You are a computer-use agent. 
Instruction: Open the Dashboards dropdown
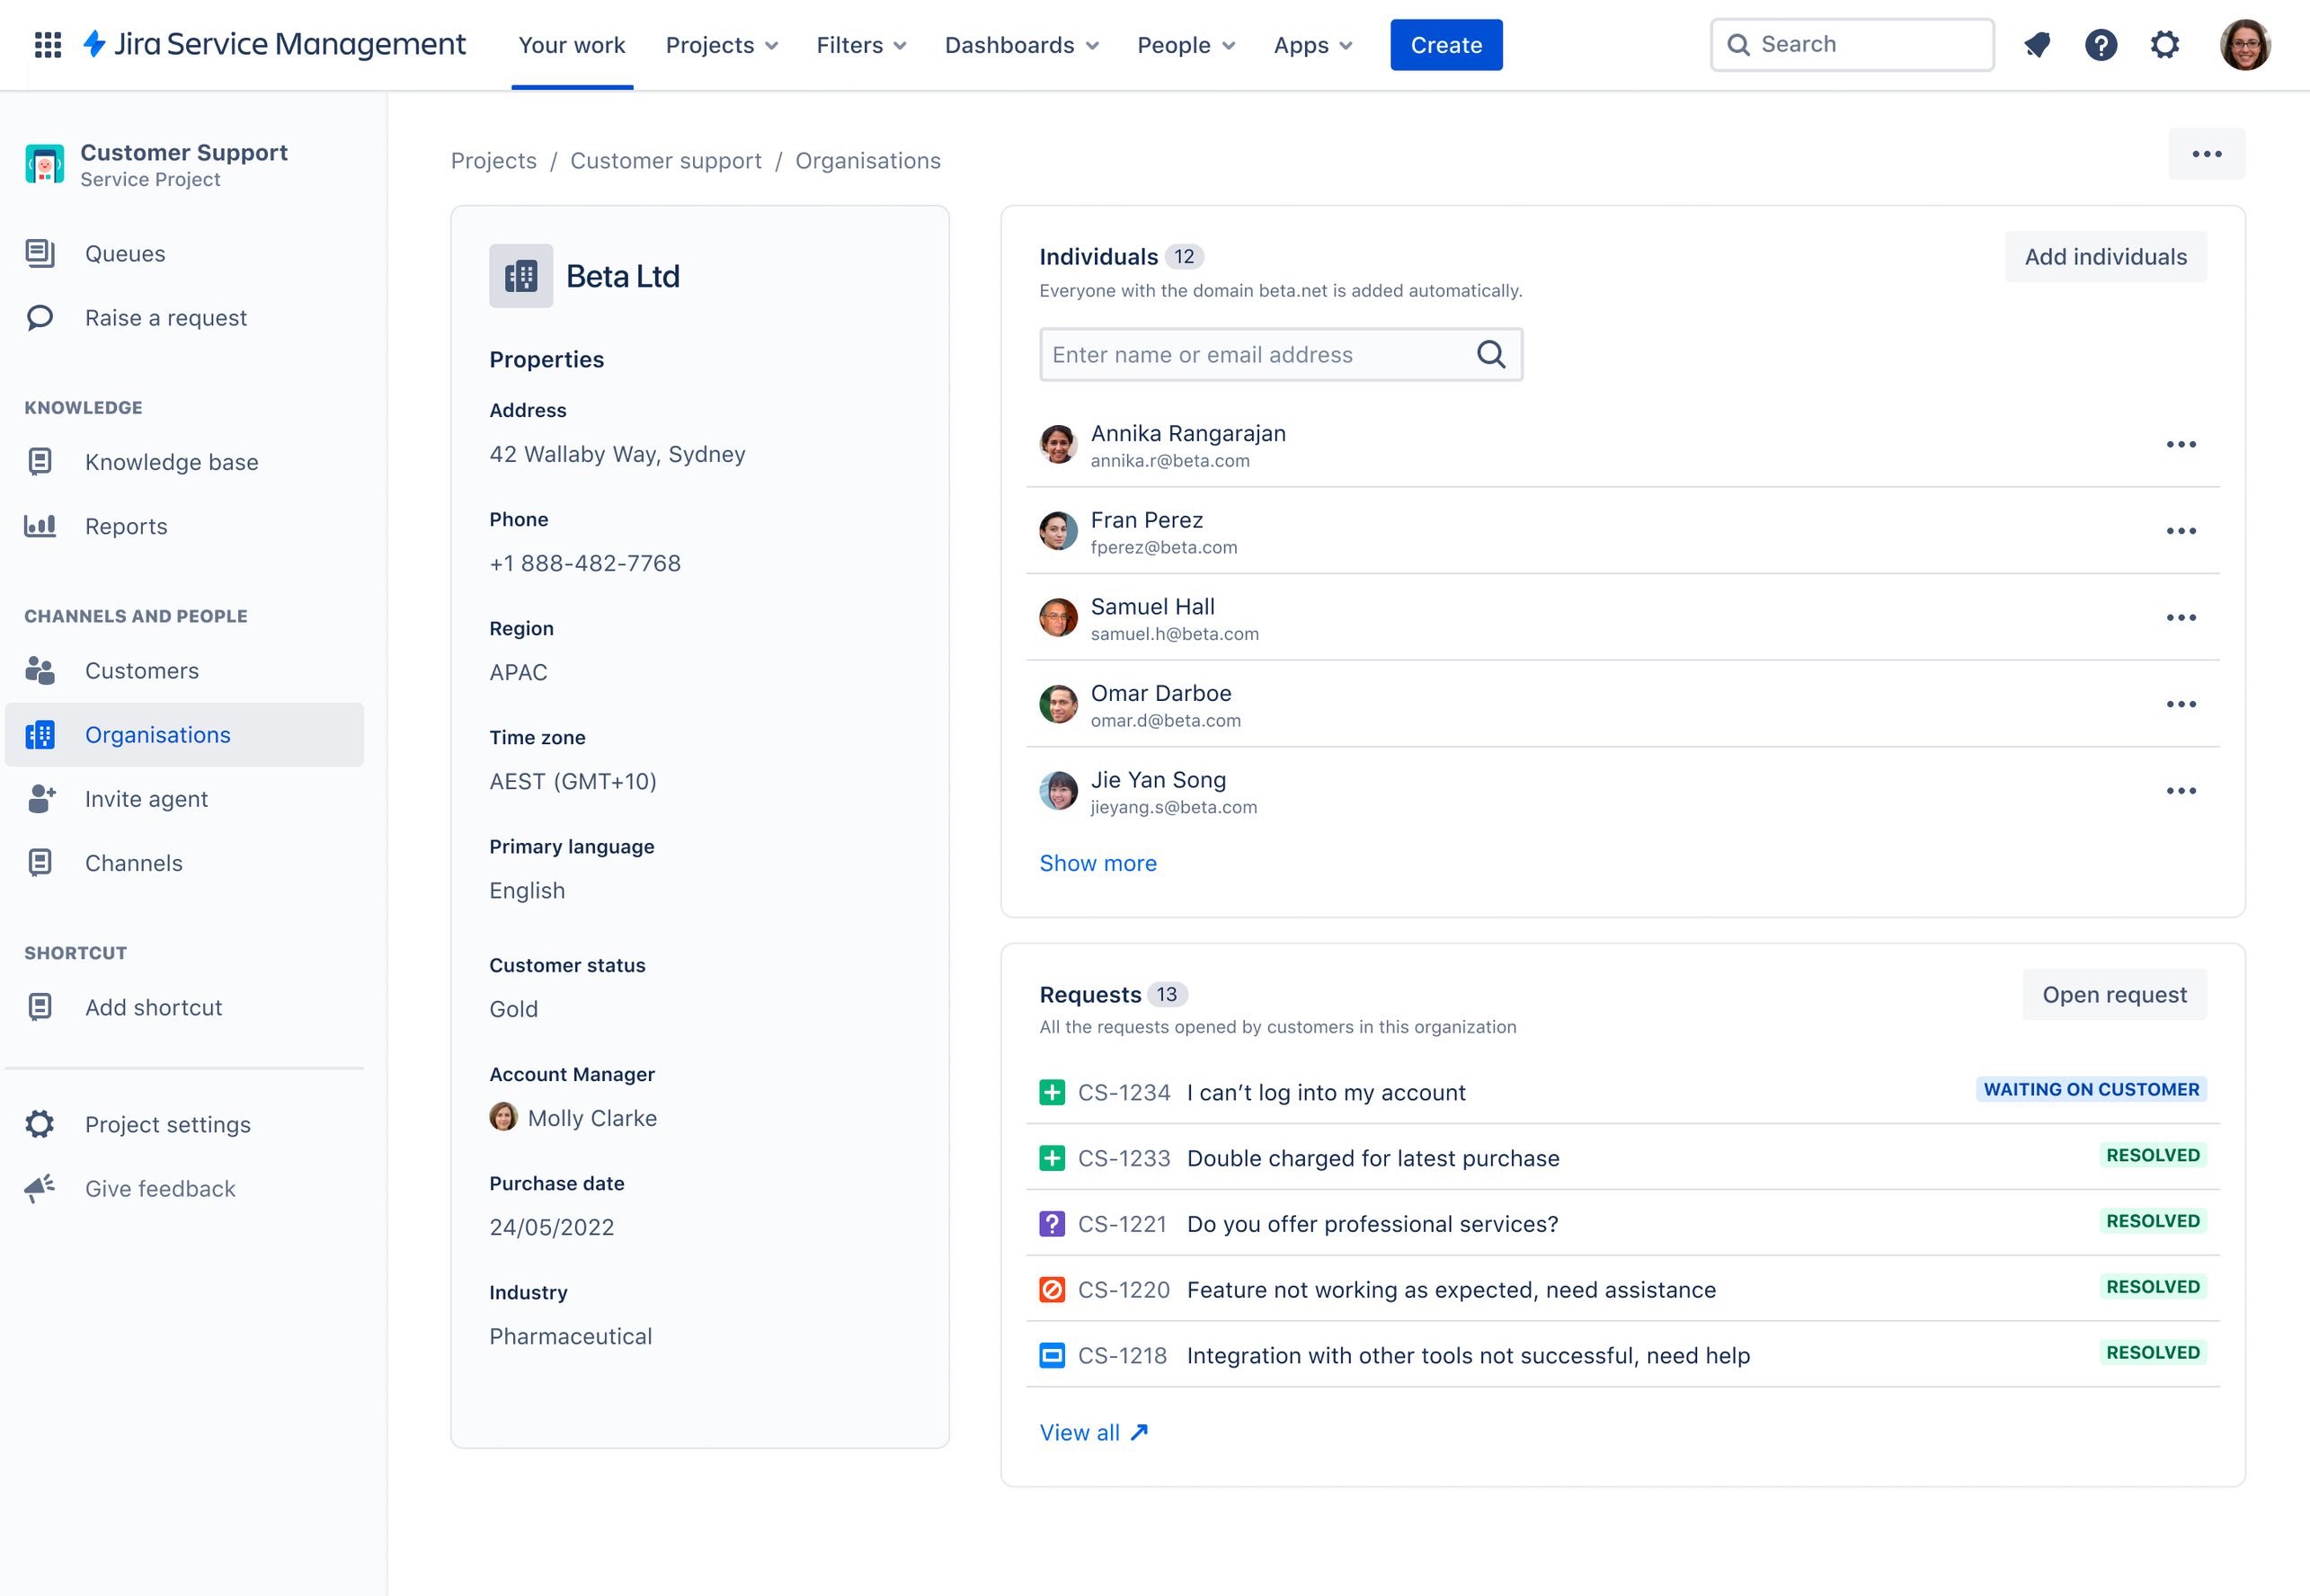[1021, 45]
